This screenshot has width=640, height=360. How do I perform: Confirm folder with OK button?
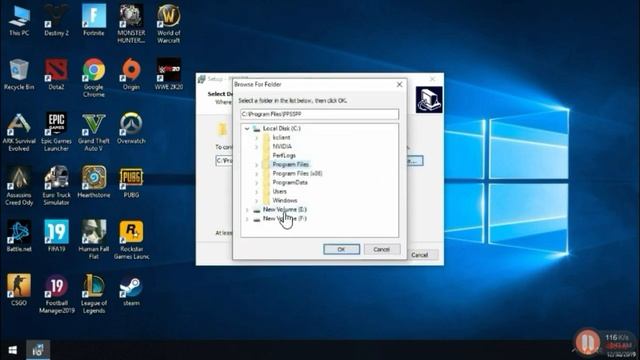342,249
